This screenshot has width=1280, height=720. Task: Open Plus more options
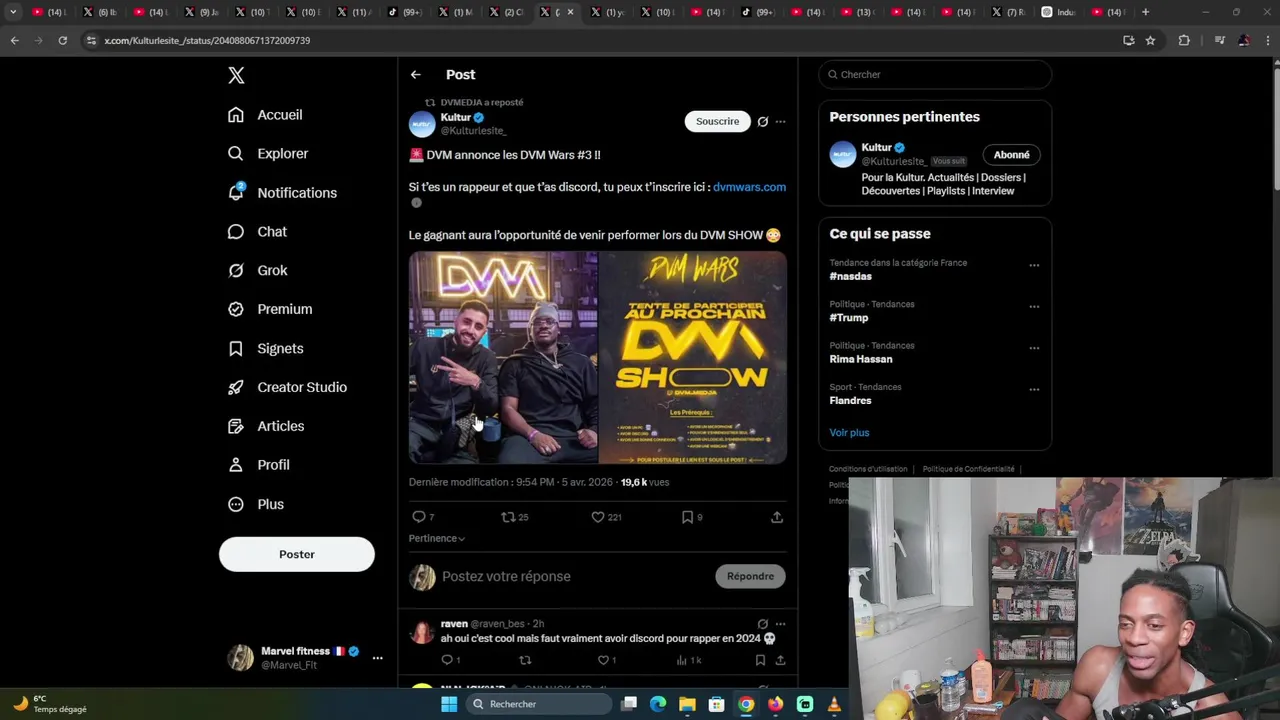256,505
